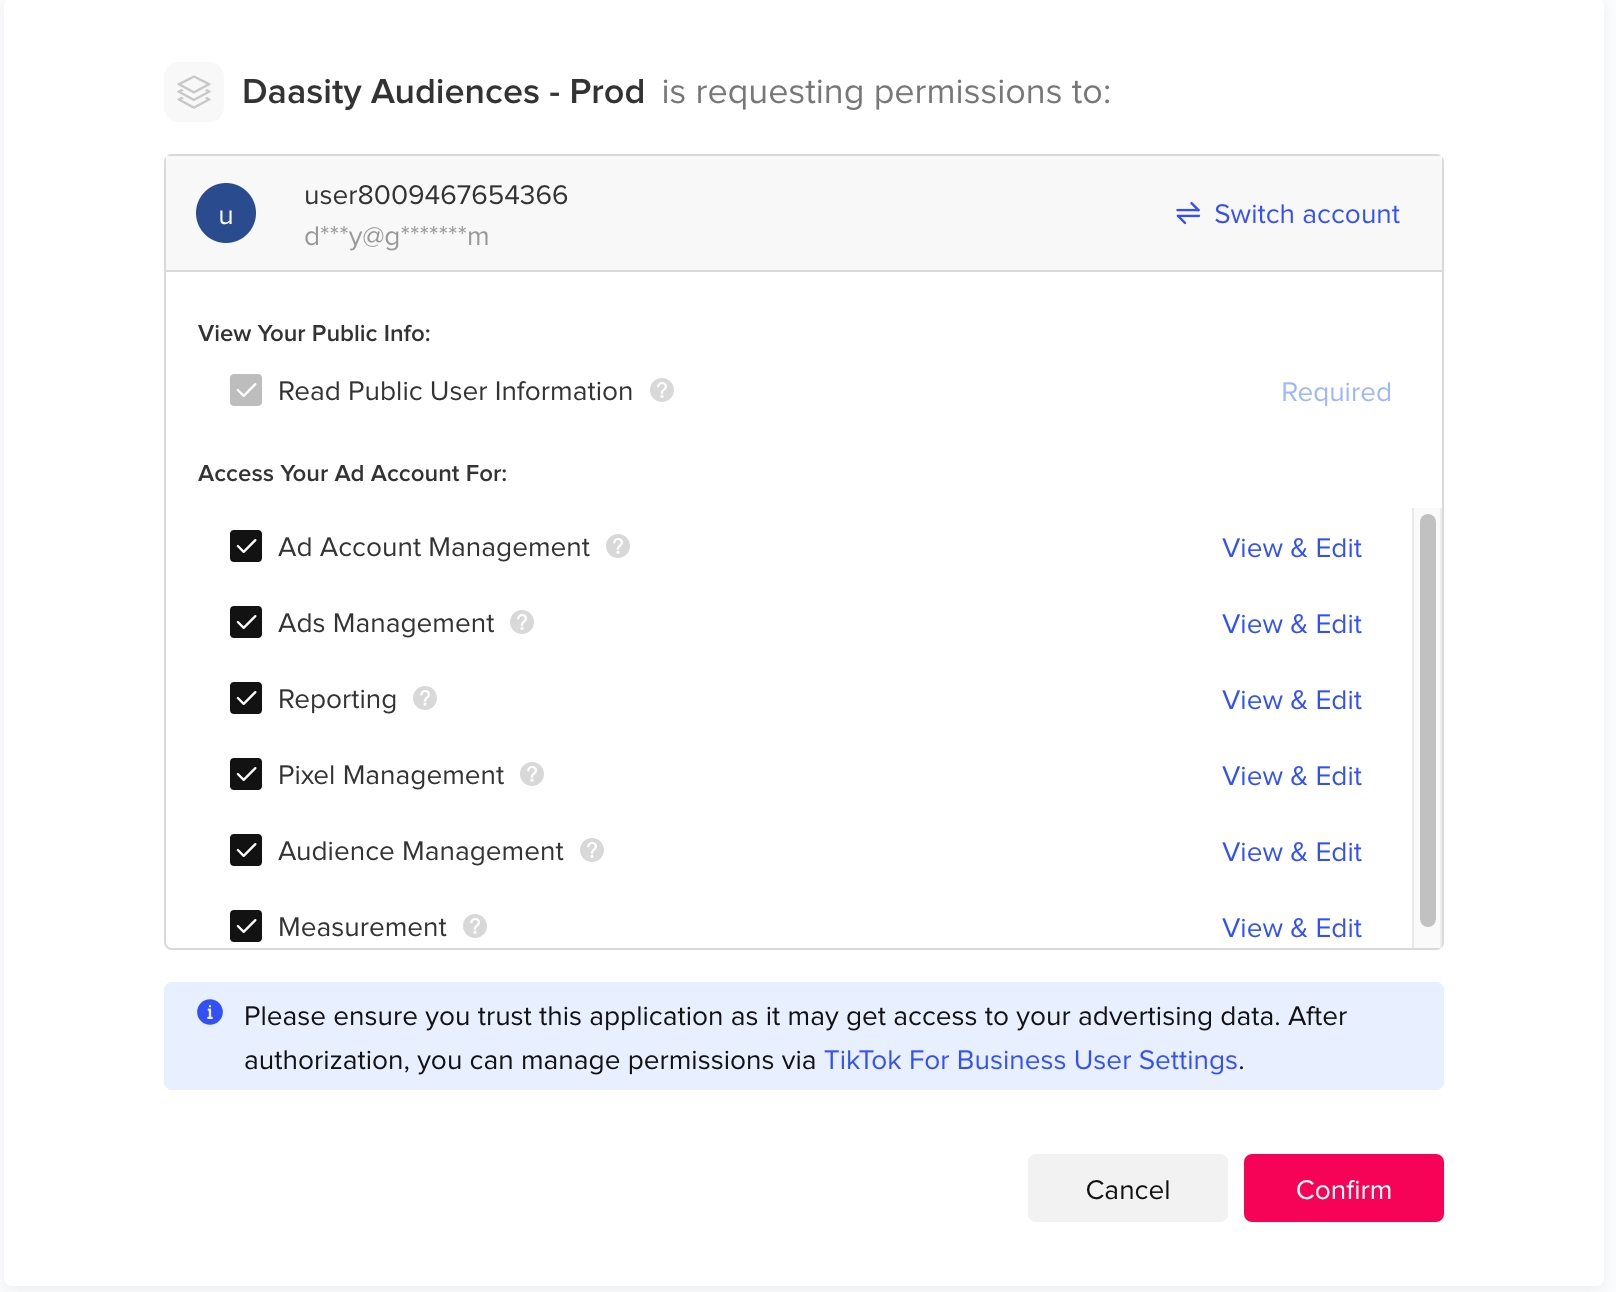Toggle the Ads Management checkbox
1616x1292 pixels.
point(246,622)
